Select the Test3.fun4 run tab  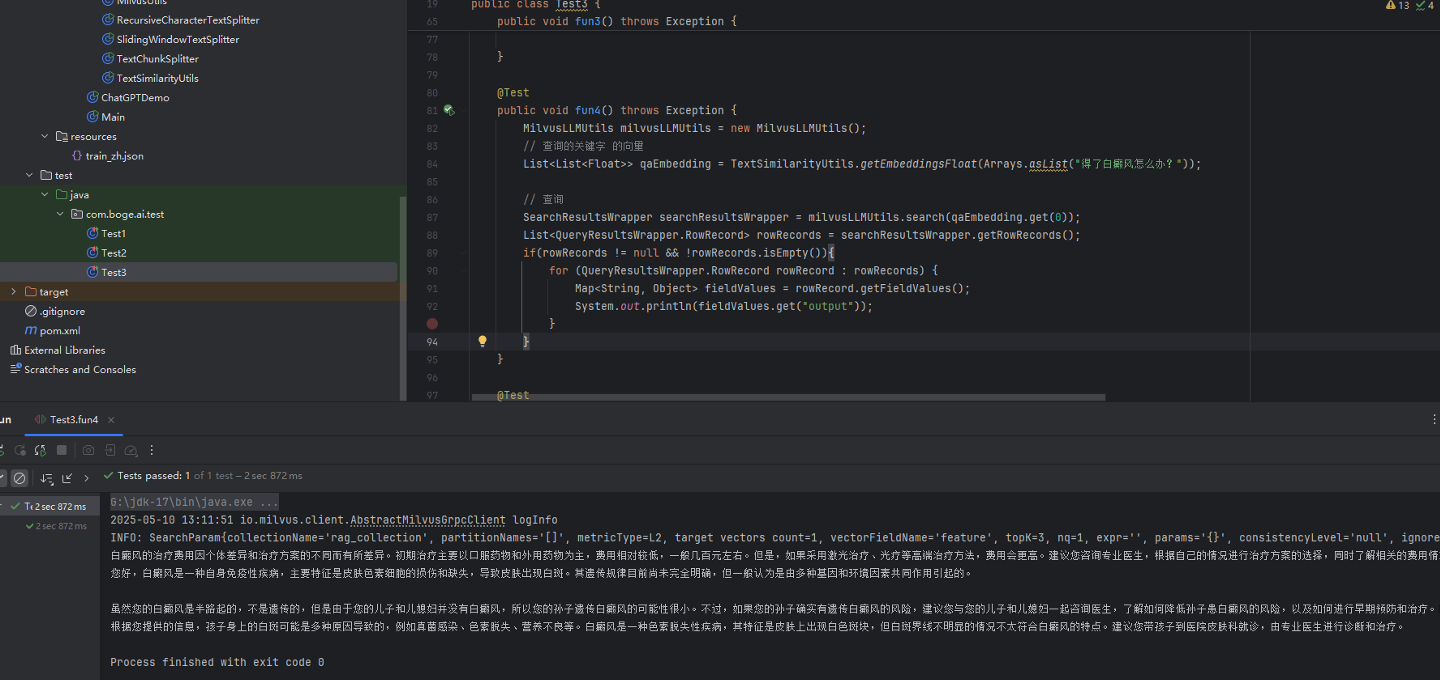74,420
